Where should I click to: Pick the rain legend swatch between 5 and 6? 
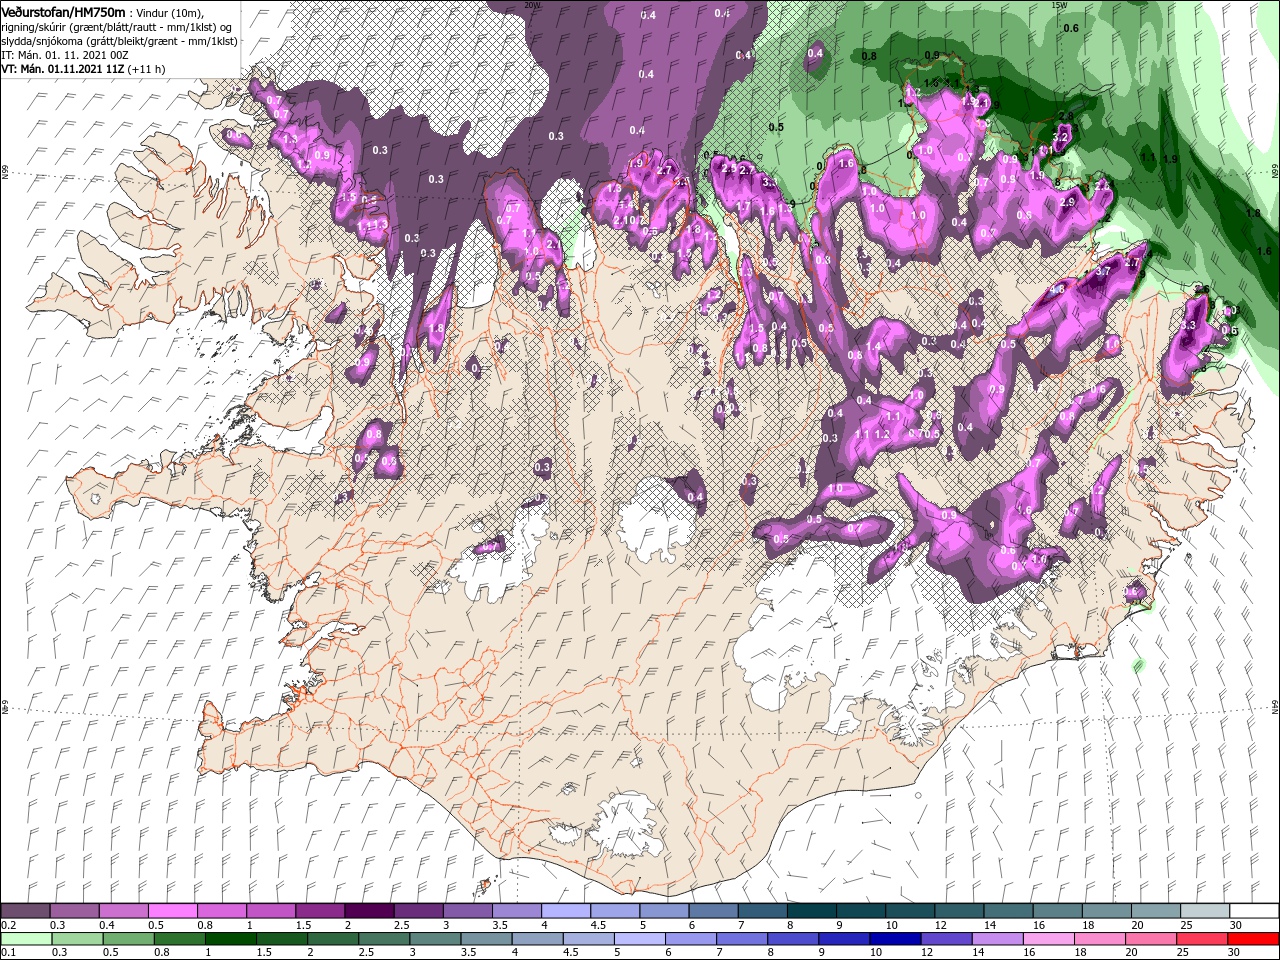[x=641, y=940]
